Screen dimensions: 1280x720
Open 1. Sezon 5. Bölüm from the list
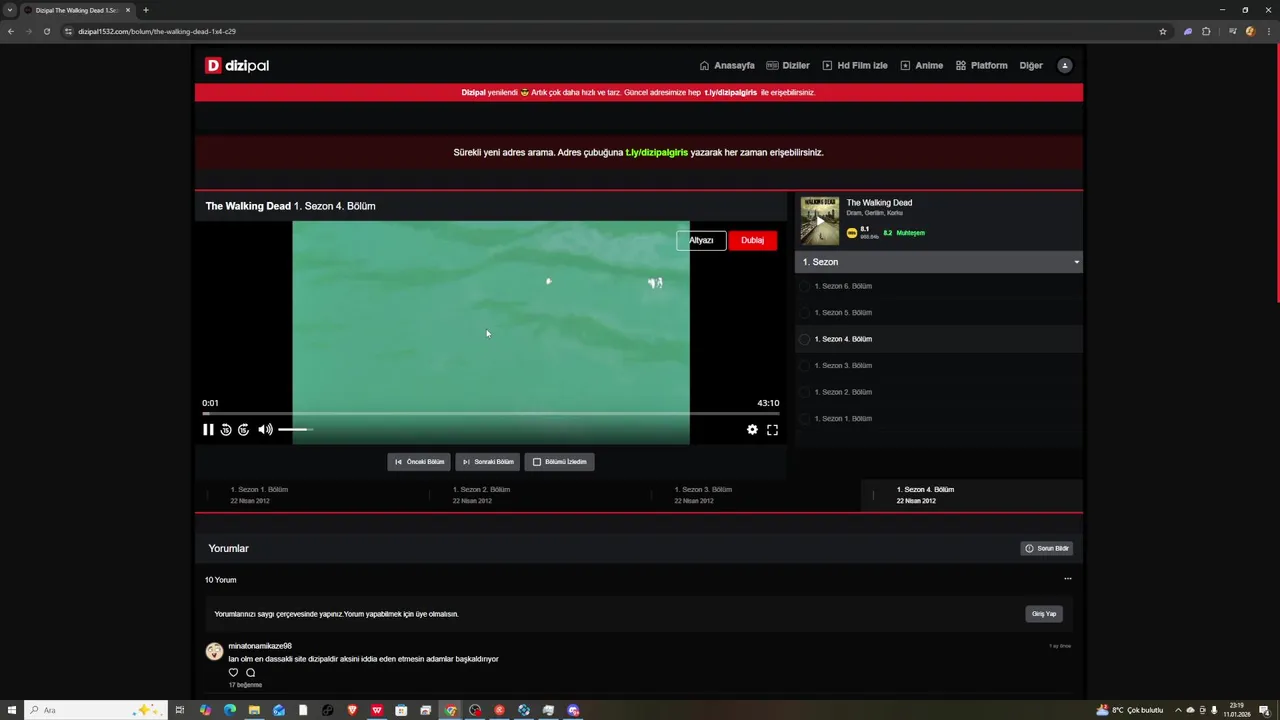pyautogui.click(x=843, y=313)
